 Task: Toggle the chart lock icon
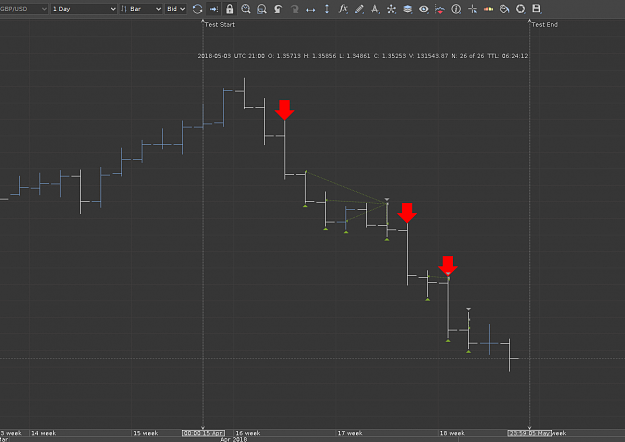[x=230, y=9]
